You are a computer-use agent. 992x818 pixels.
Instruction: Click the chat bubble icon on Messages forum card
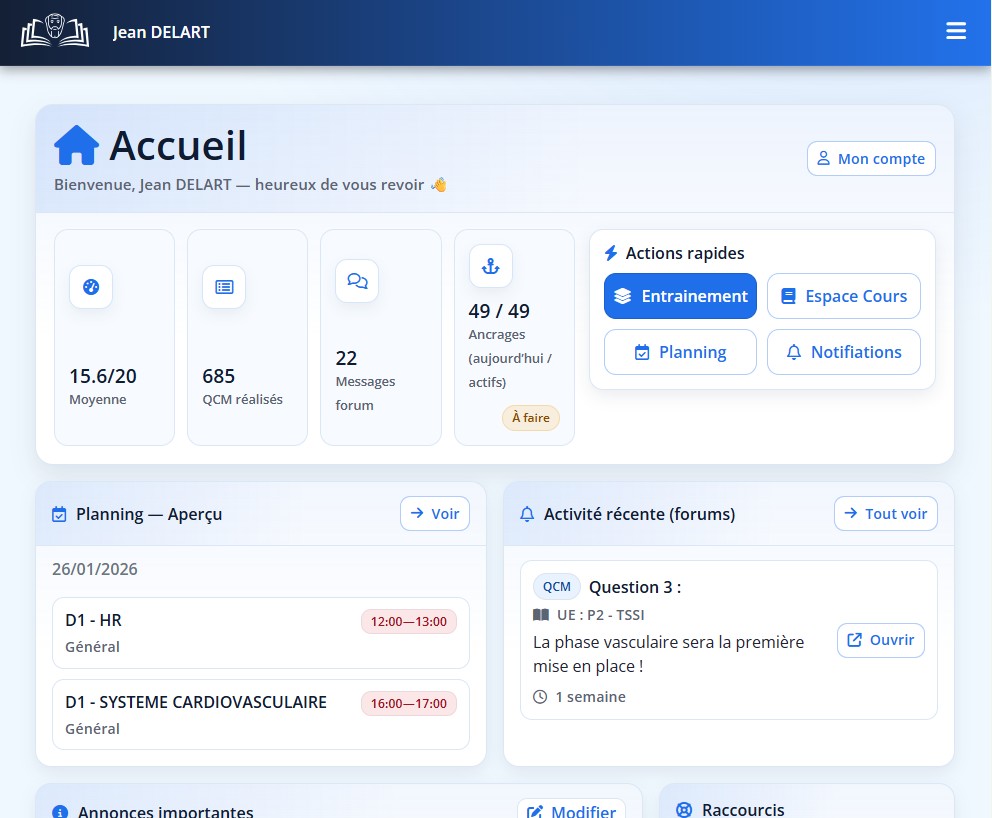pyautogui.click(x=357, y=281)
